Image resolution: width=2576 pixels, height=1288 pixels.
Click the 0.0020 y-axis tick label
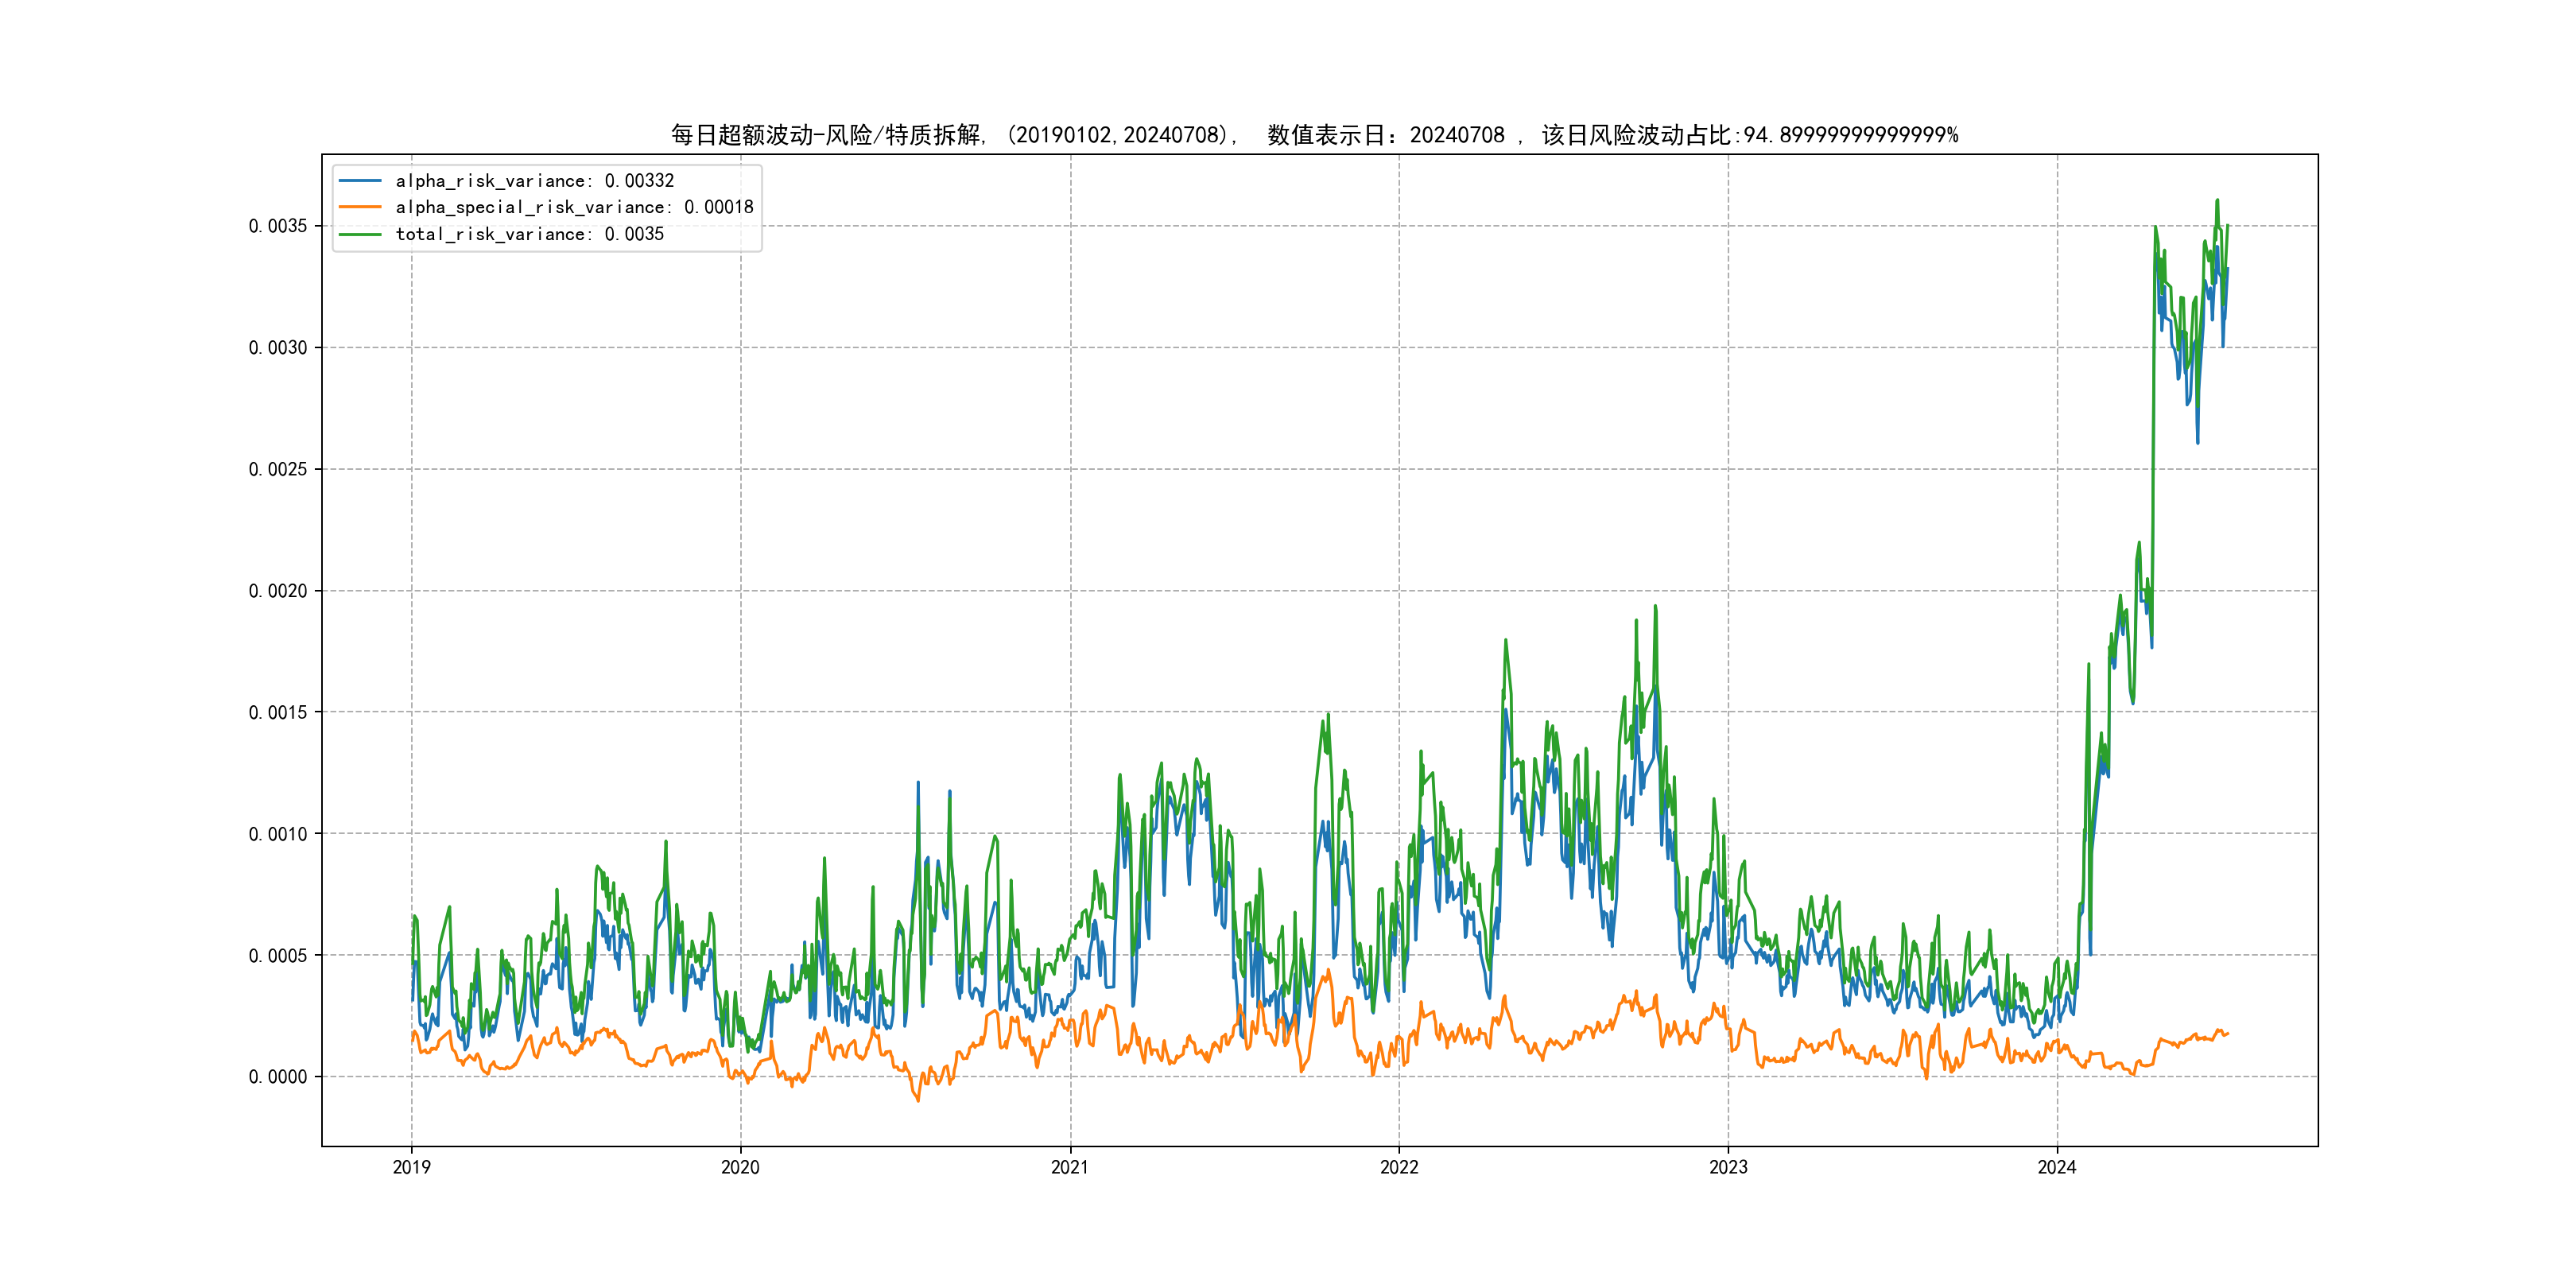pos(278,591)
